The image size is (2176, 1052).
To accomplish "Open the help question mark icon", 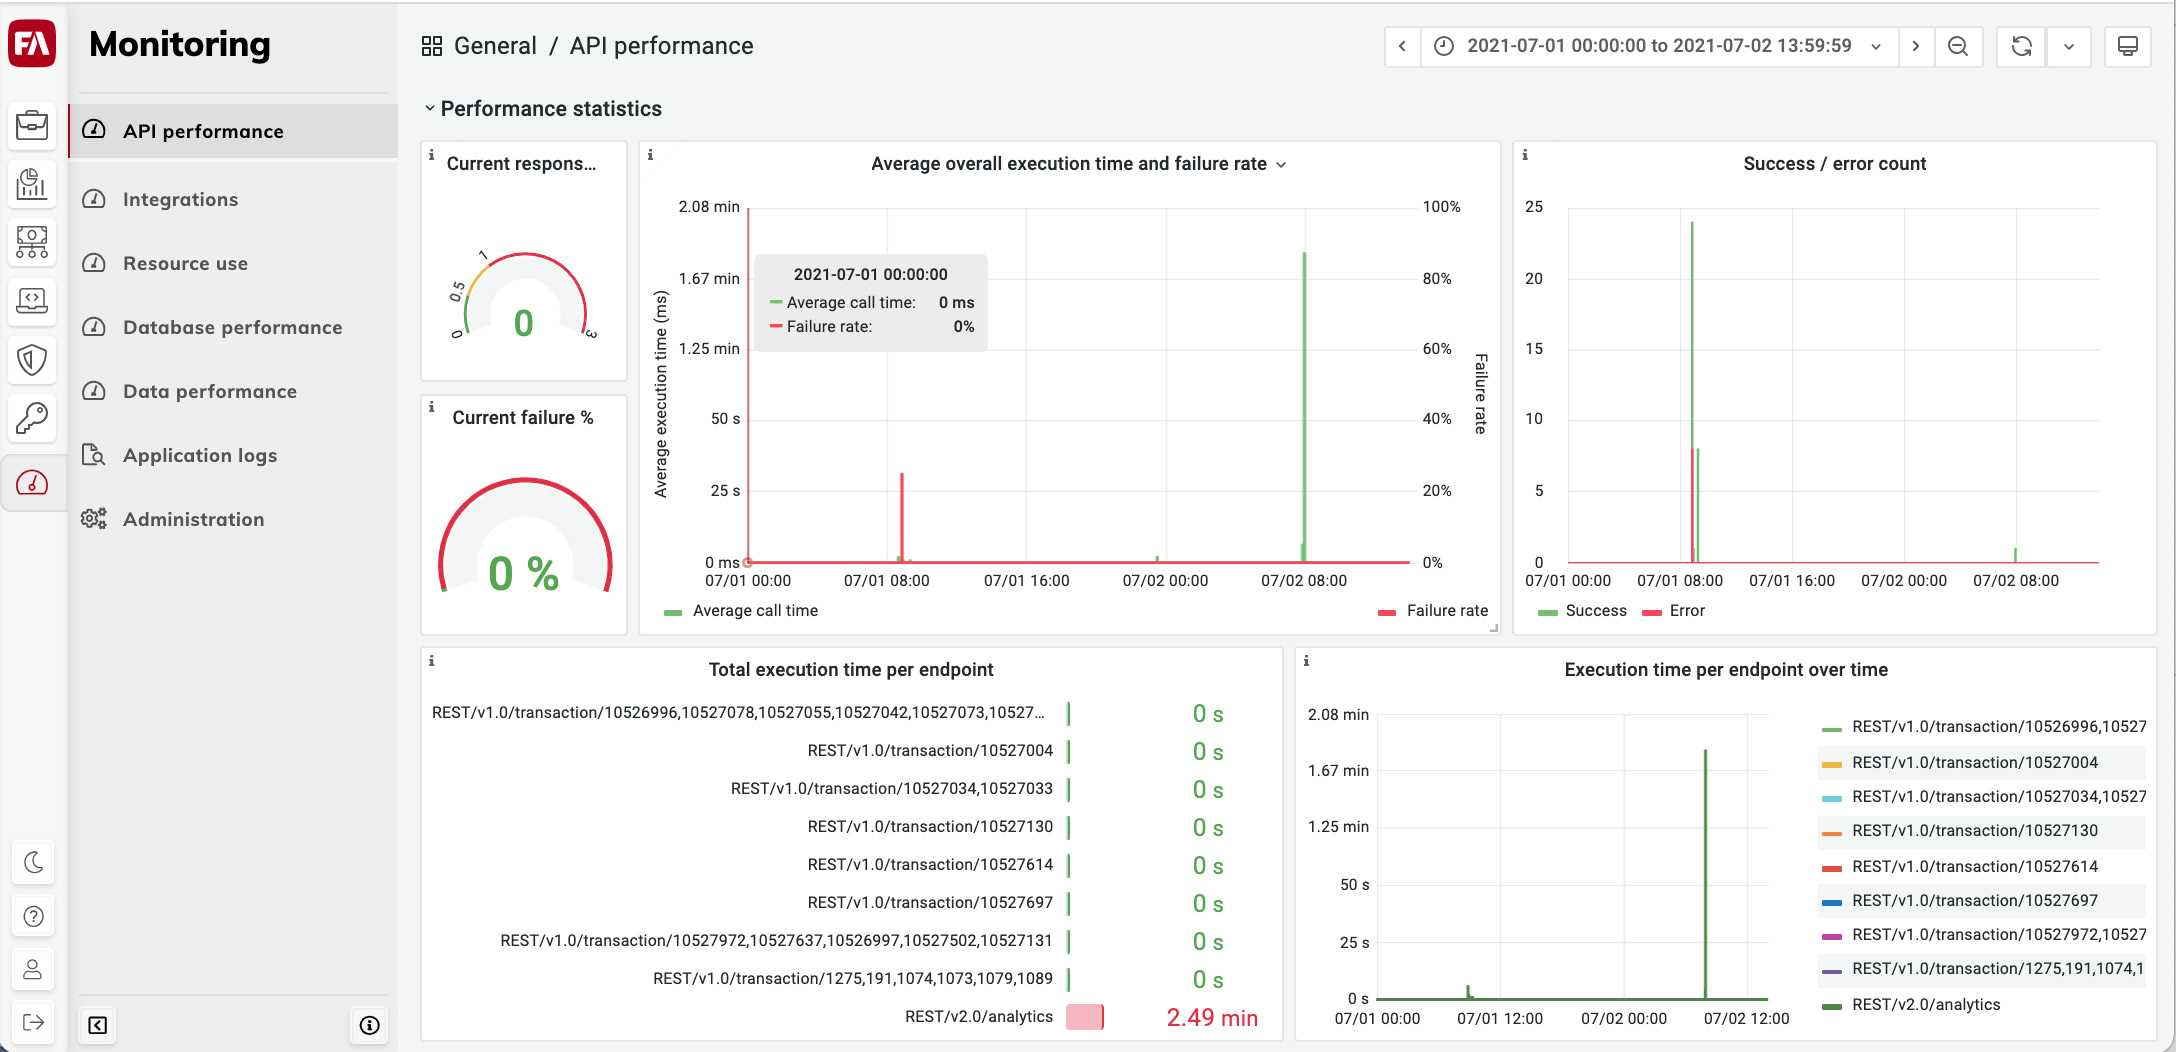I will [33, 916].
